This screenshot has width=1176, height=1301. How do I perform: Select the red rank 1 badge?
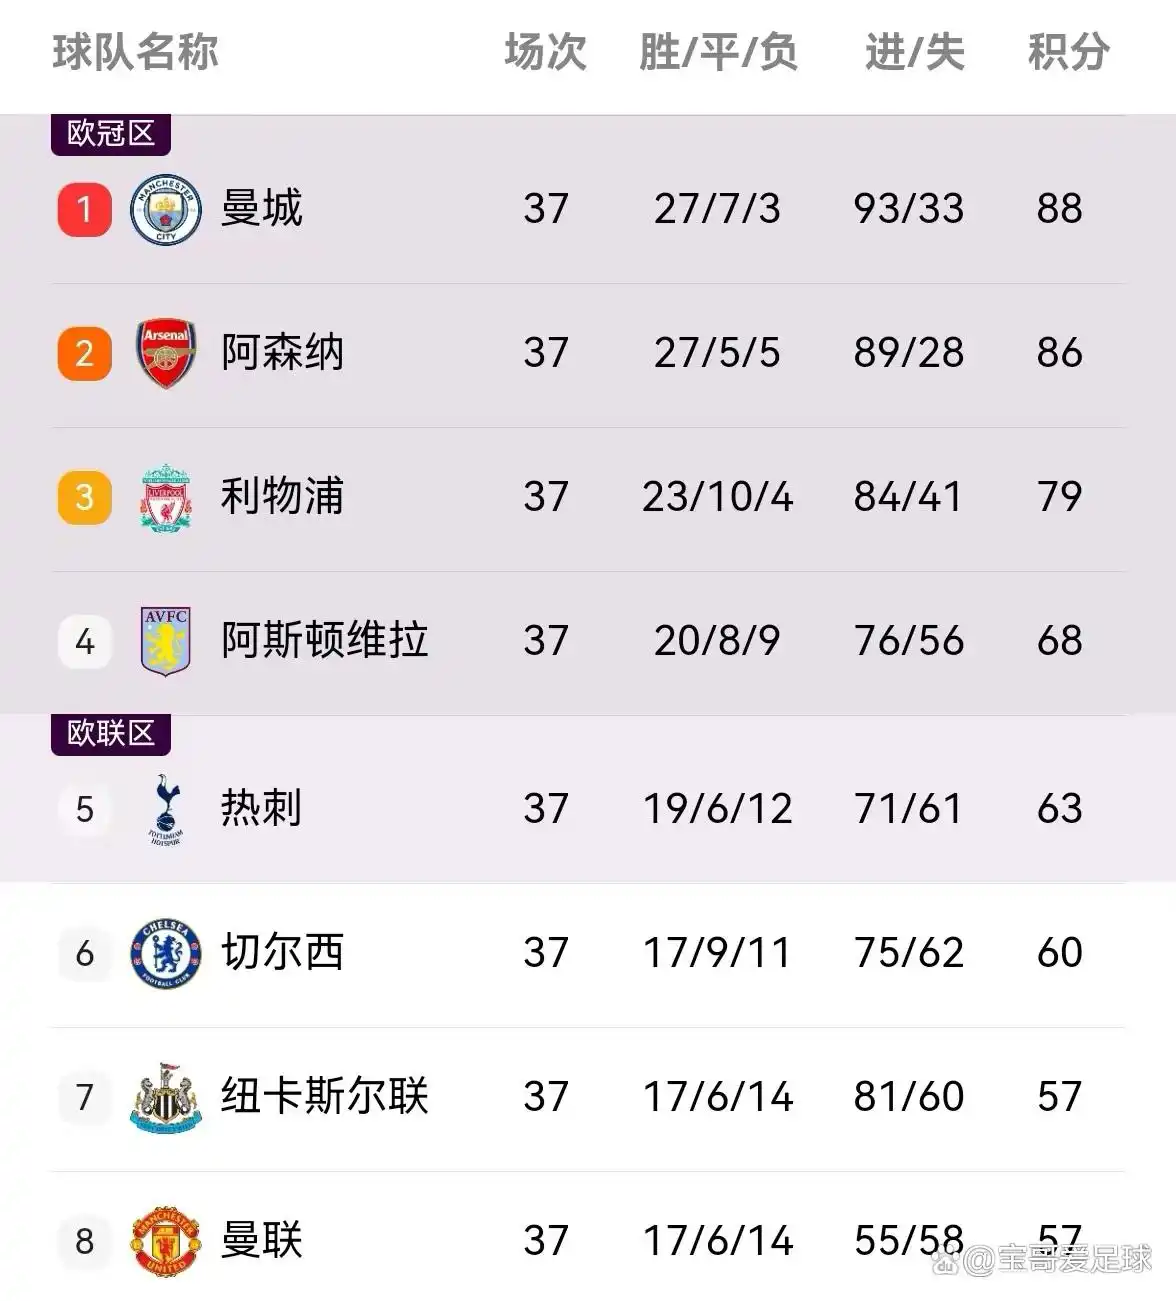point(85,209)
